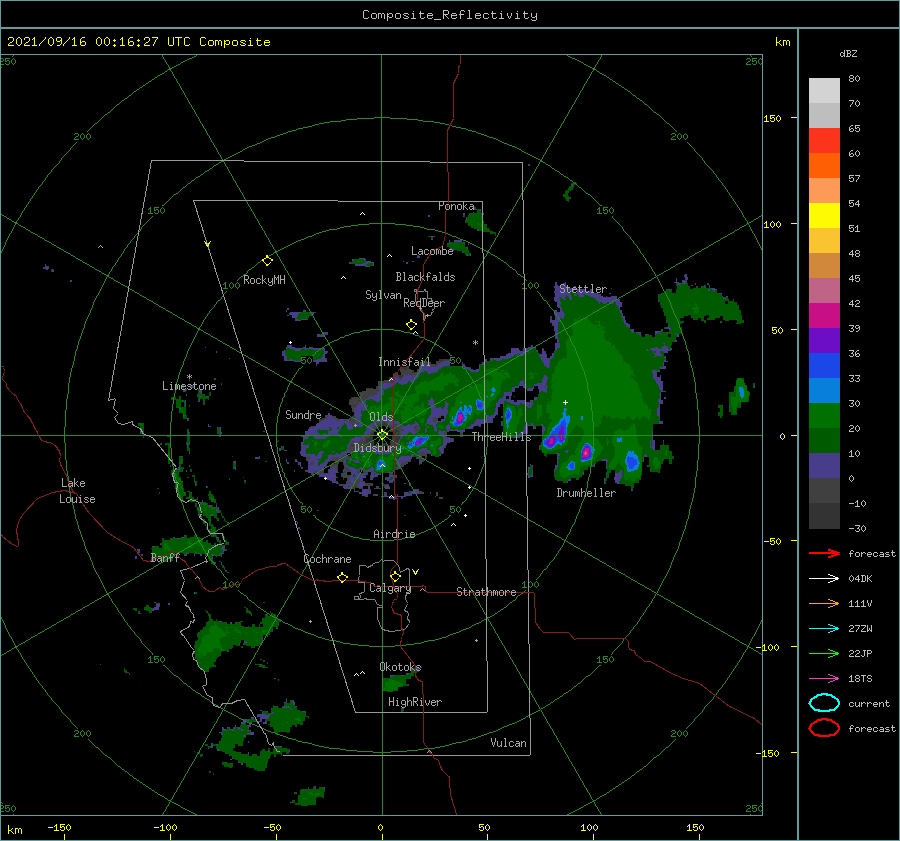The image size is (900, 841).
Task: Click the Blackfalds town label
Action: tap(425, 277)
